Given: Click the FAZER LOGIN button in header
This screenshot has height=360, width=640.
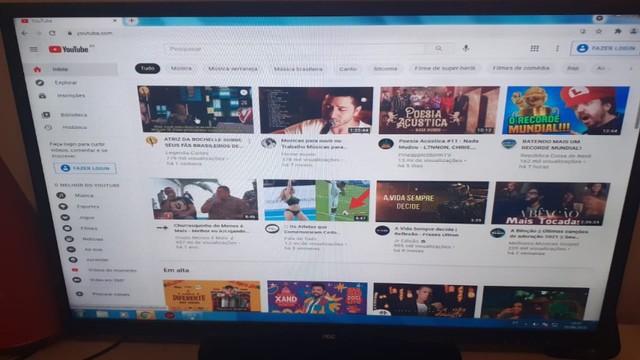Looking at the screenshot, I should tap(606, 48).
